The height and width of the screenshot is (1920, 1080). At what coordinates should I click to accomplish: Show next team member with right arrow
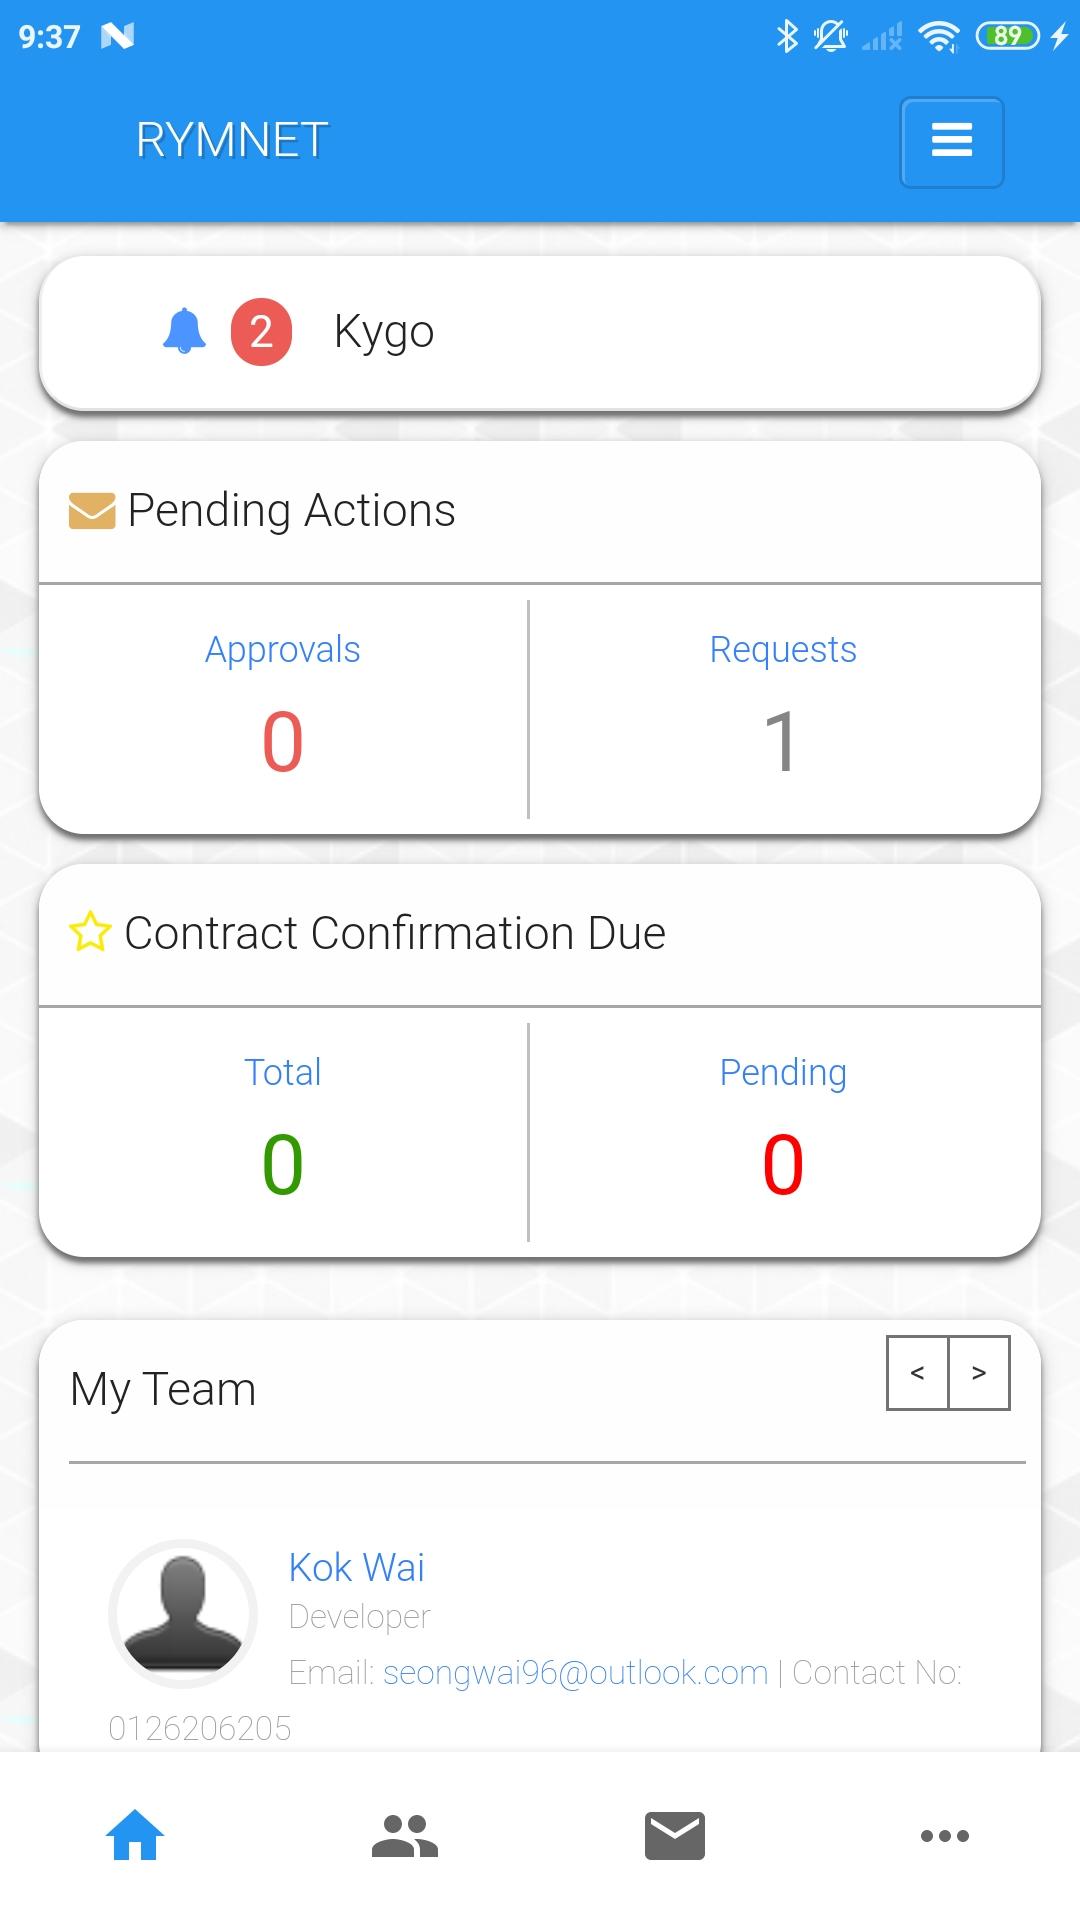(979, 1373)
